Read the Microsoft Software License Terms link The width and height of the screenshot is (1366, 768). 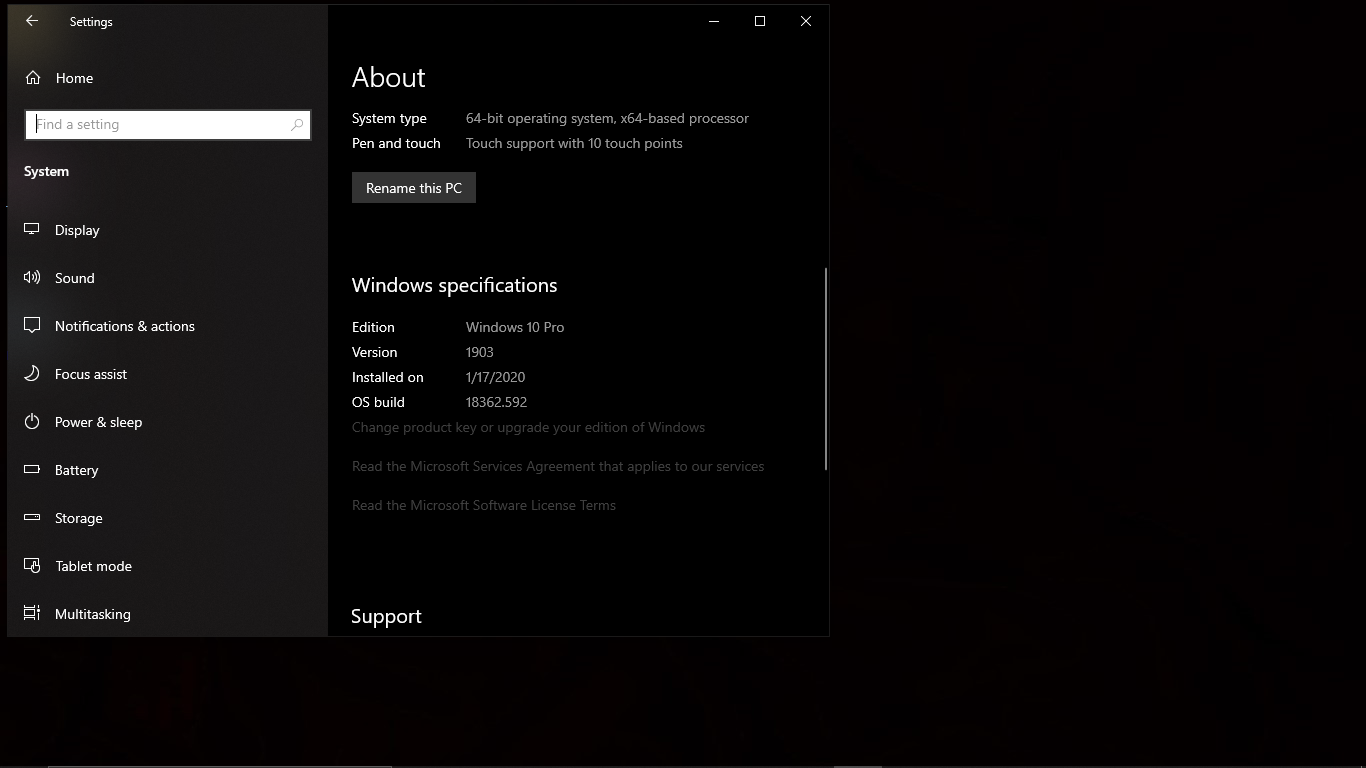tap(484, 505)
